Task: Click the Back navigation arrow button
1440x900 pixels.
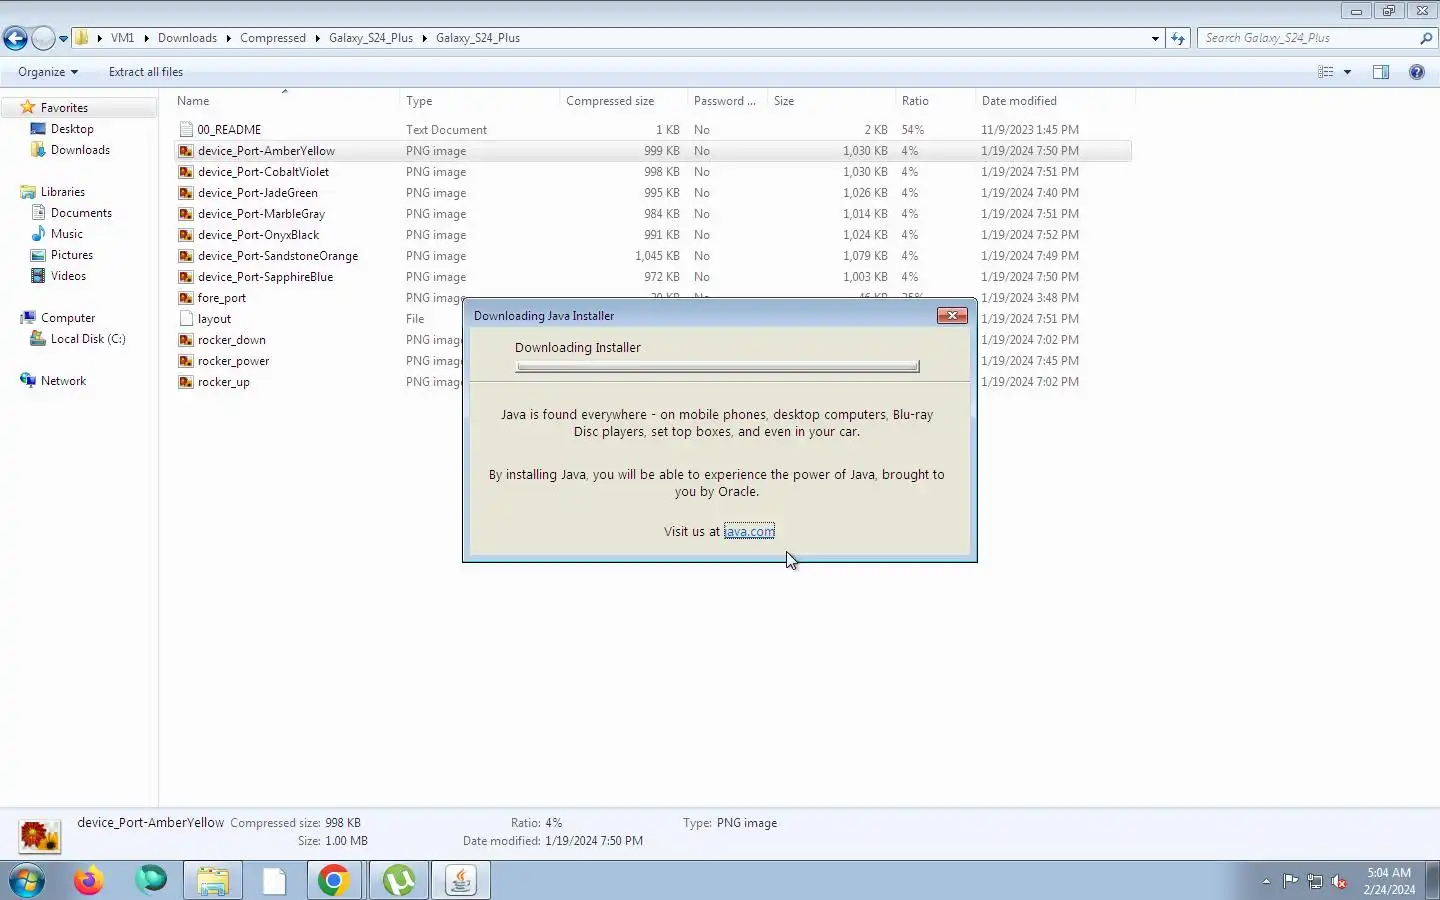Action: point(15,38)
